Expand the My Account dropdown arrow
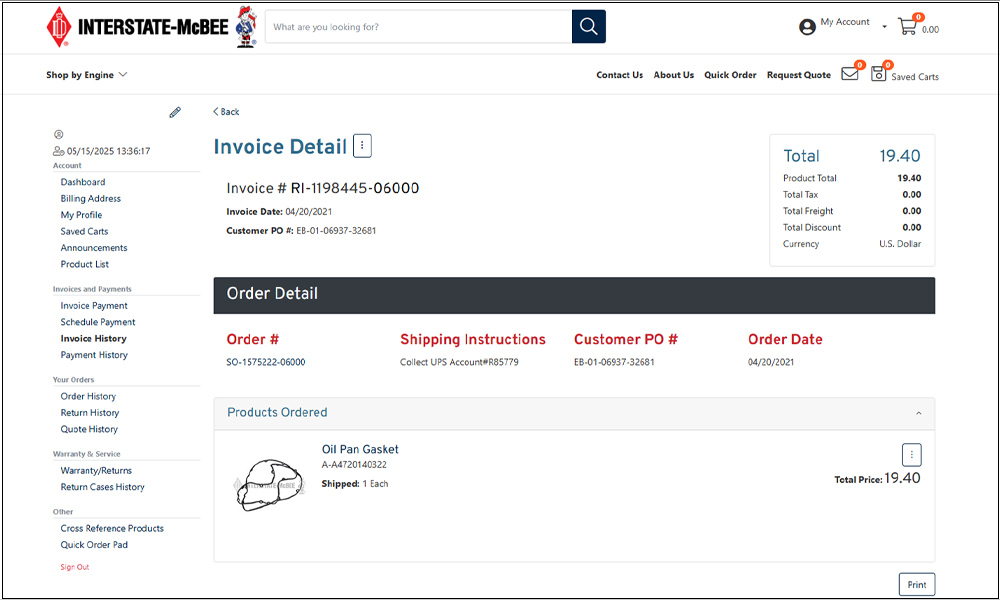The height and width of the screenshot is (600, 1000). click(x=885, y=27)
